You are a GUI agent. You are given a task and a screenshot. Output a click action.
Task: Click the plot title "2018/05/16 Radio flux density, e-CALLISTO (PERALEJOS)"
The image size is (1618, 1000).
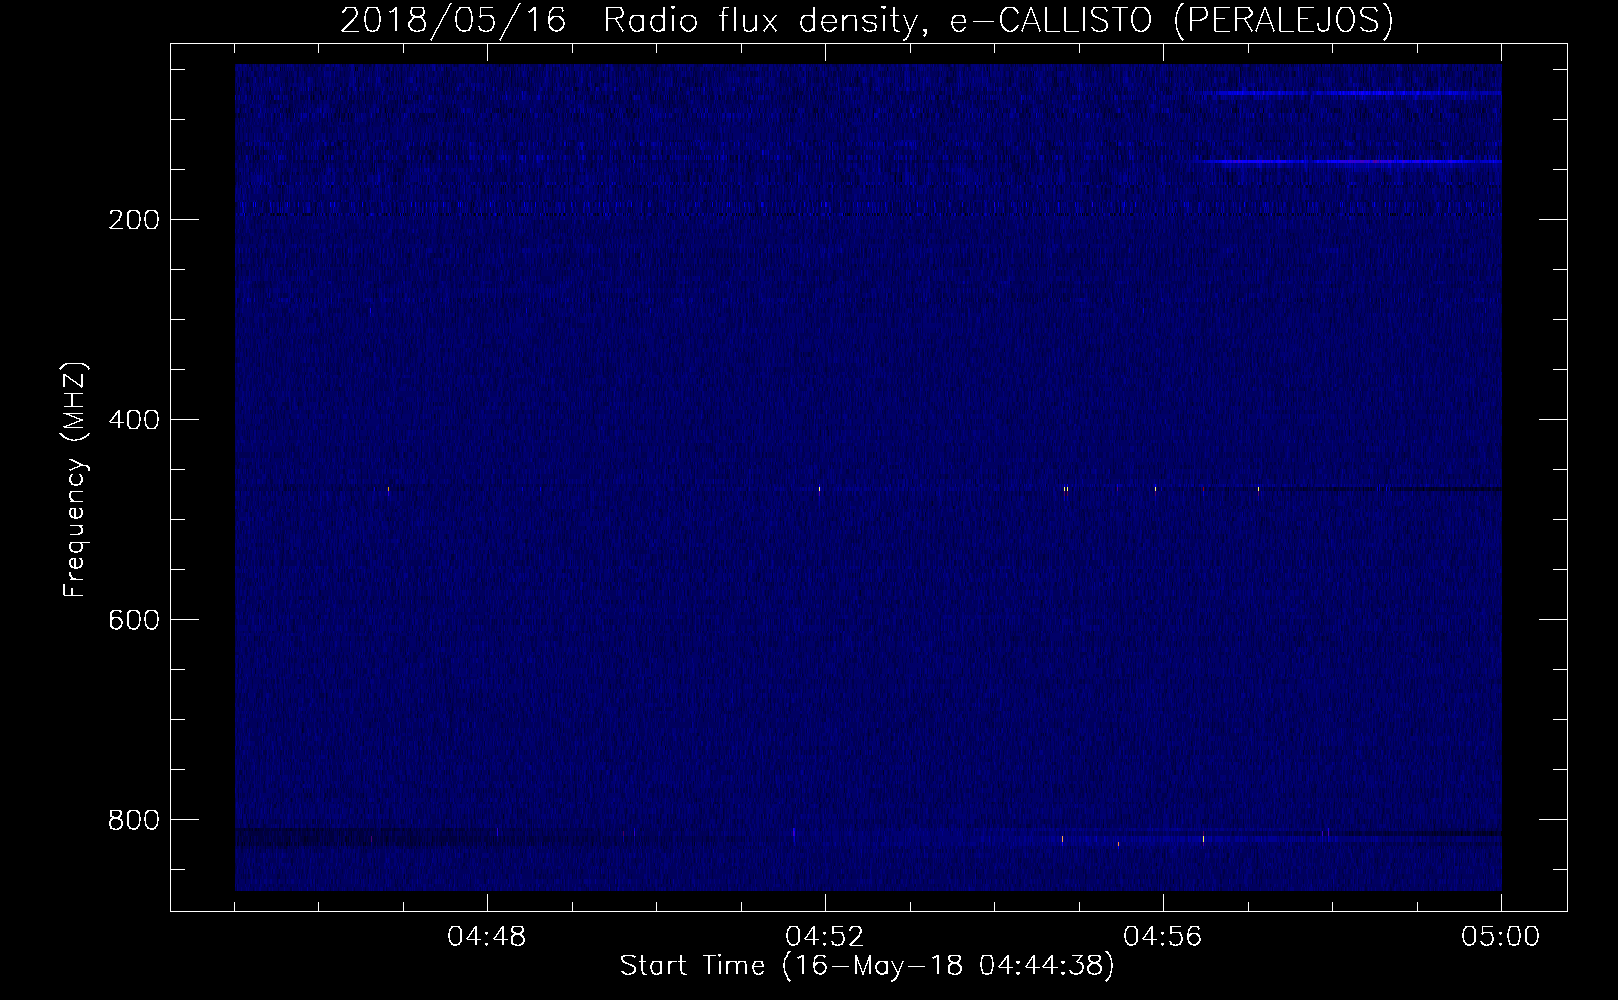[x=866, y=21]
